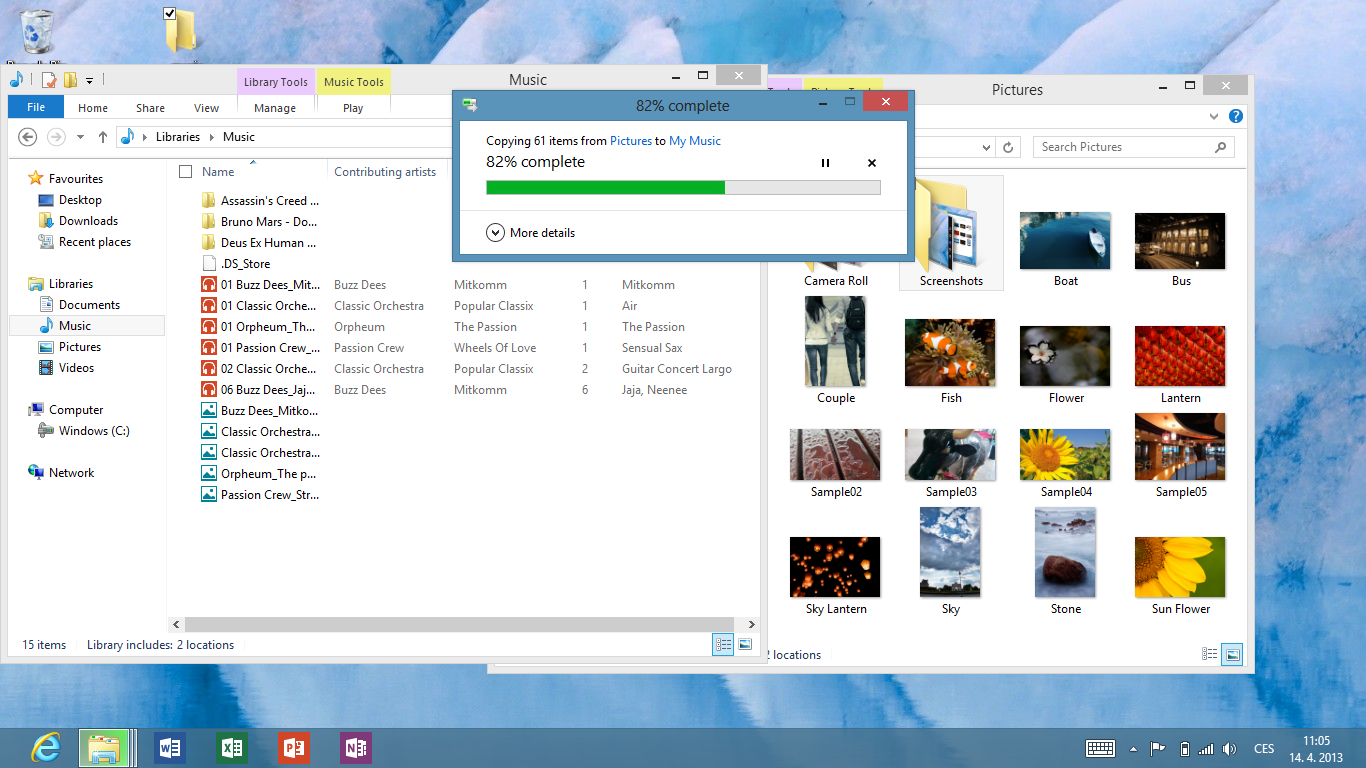Launch Excel from the taskbar

[x=231, y=748]
